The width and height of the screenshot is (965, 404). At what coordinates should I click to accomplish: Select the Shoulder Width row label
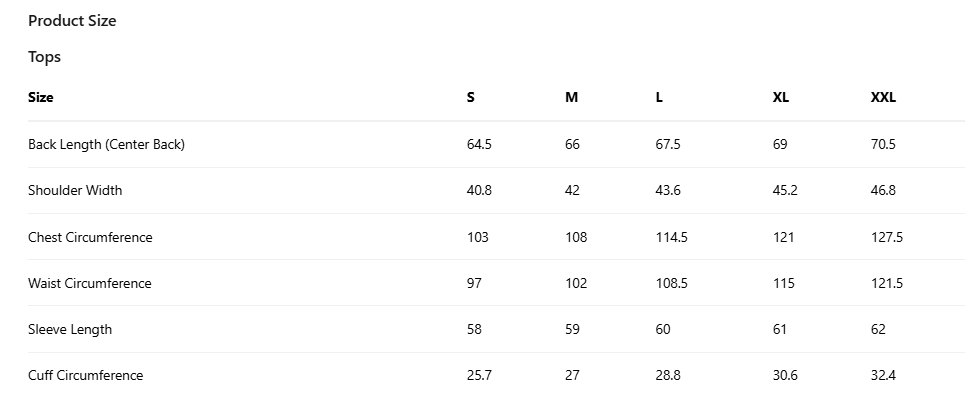(75, 190)
